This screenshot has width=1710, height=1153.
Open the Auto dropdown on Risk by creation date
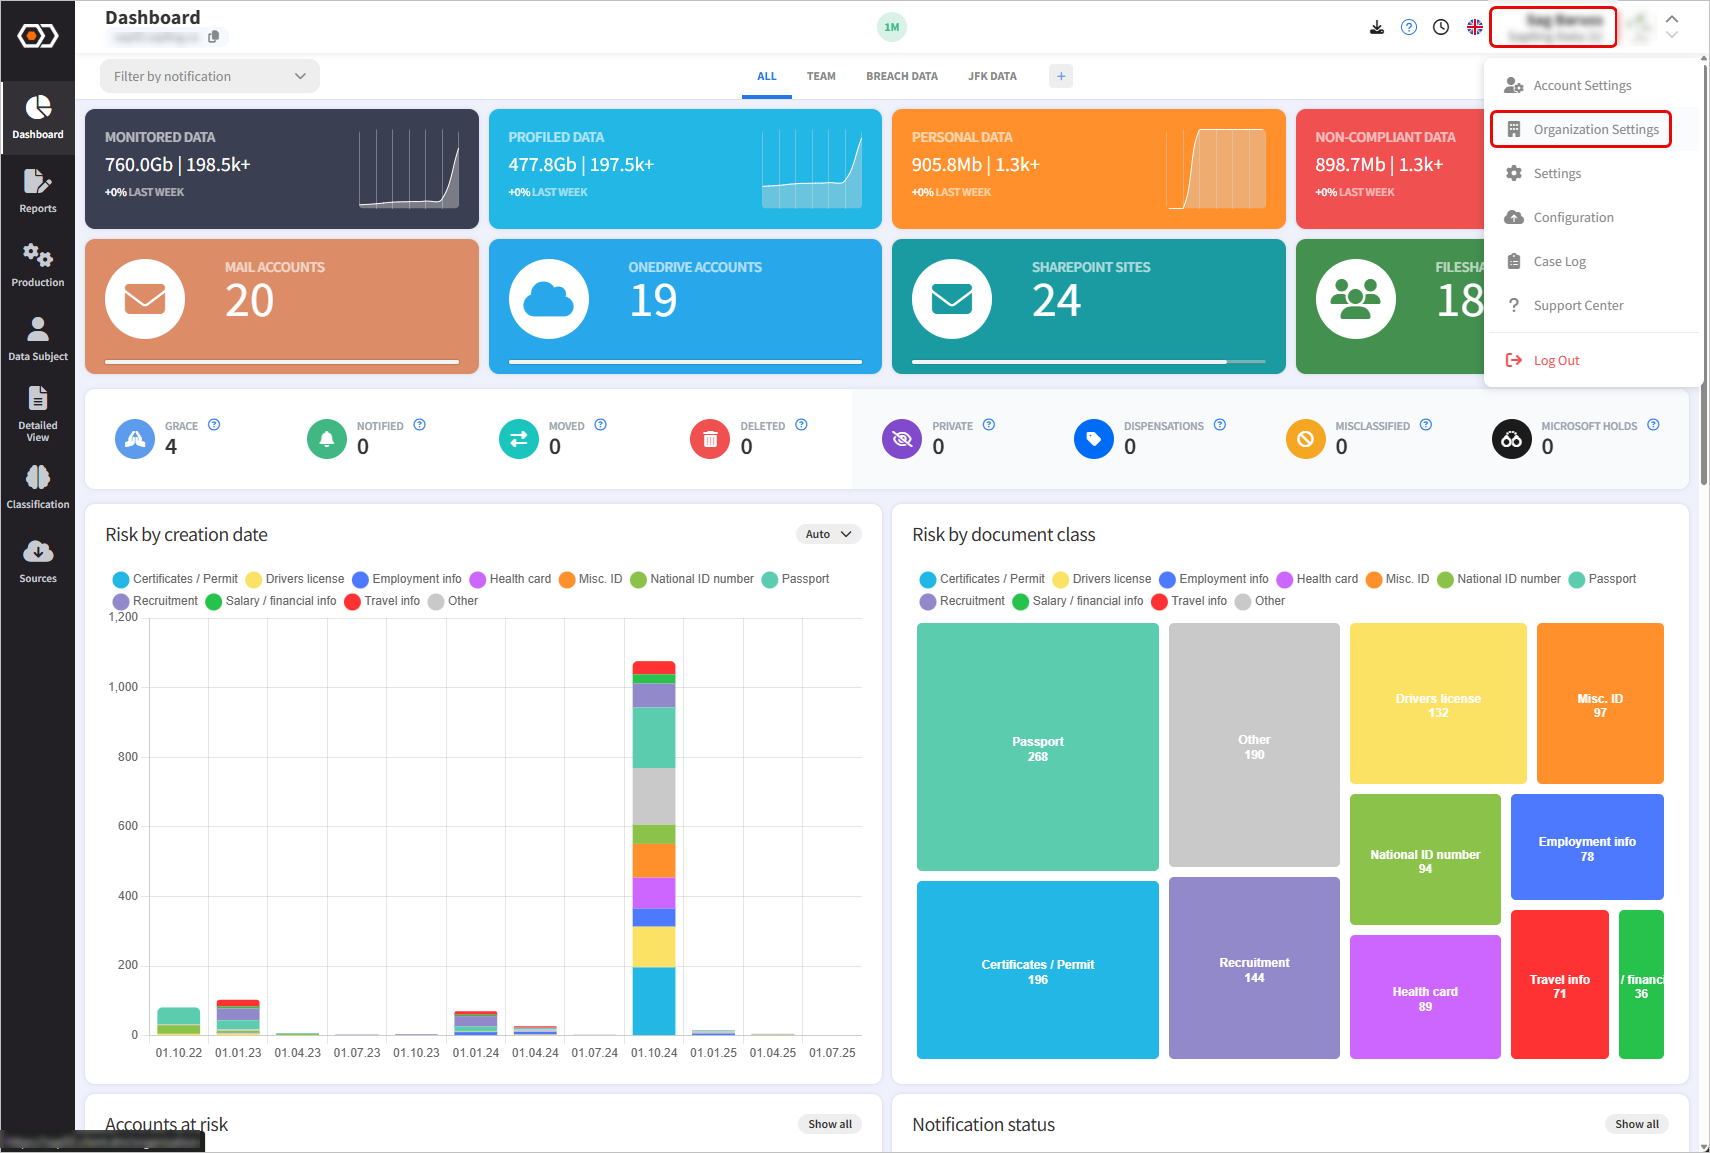(x=827, y=534)
